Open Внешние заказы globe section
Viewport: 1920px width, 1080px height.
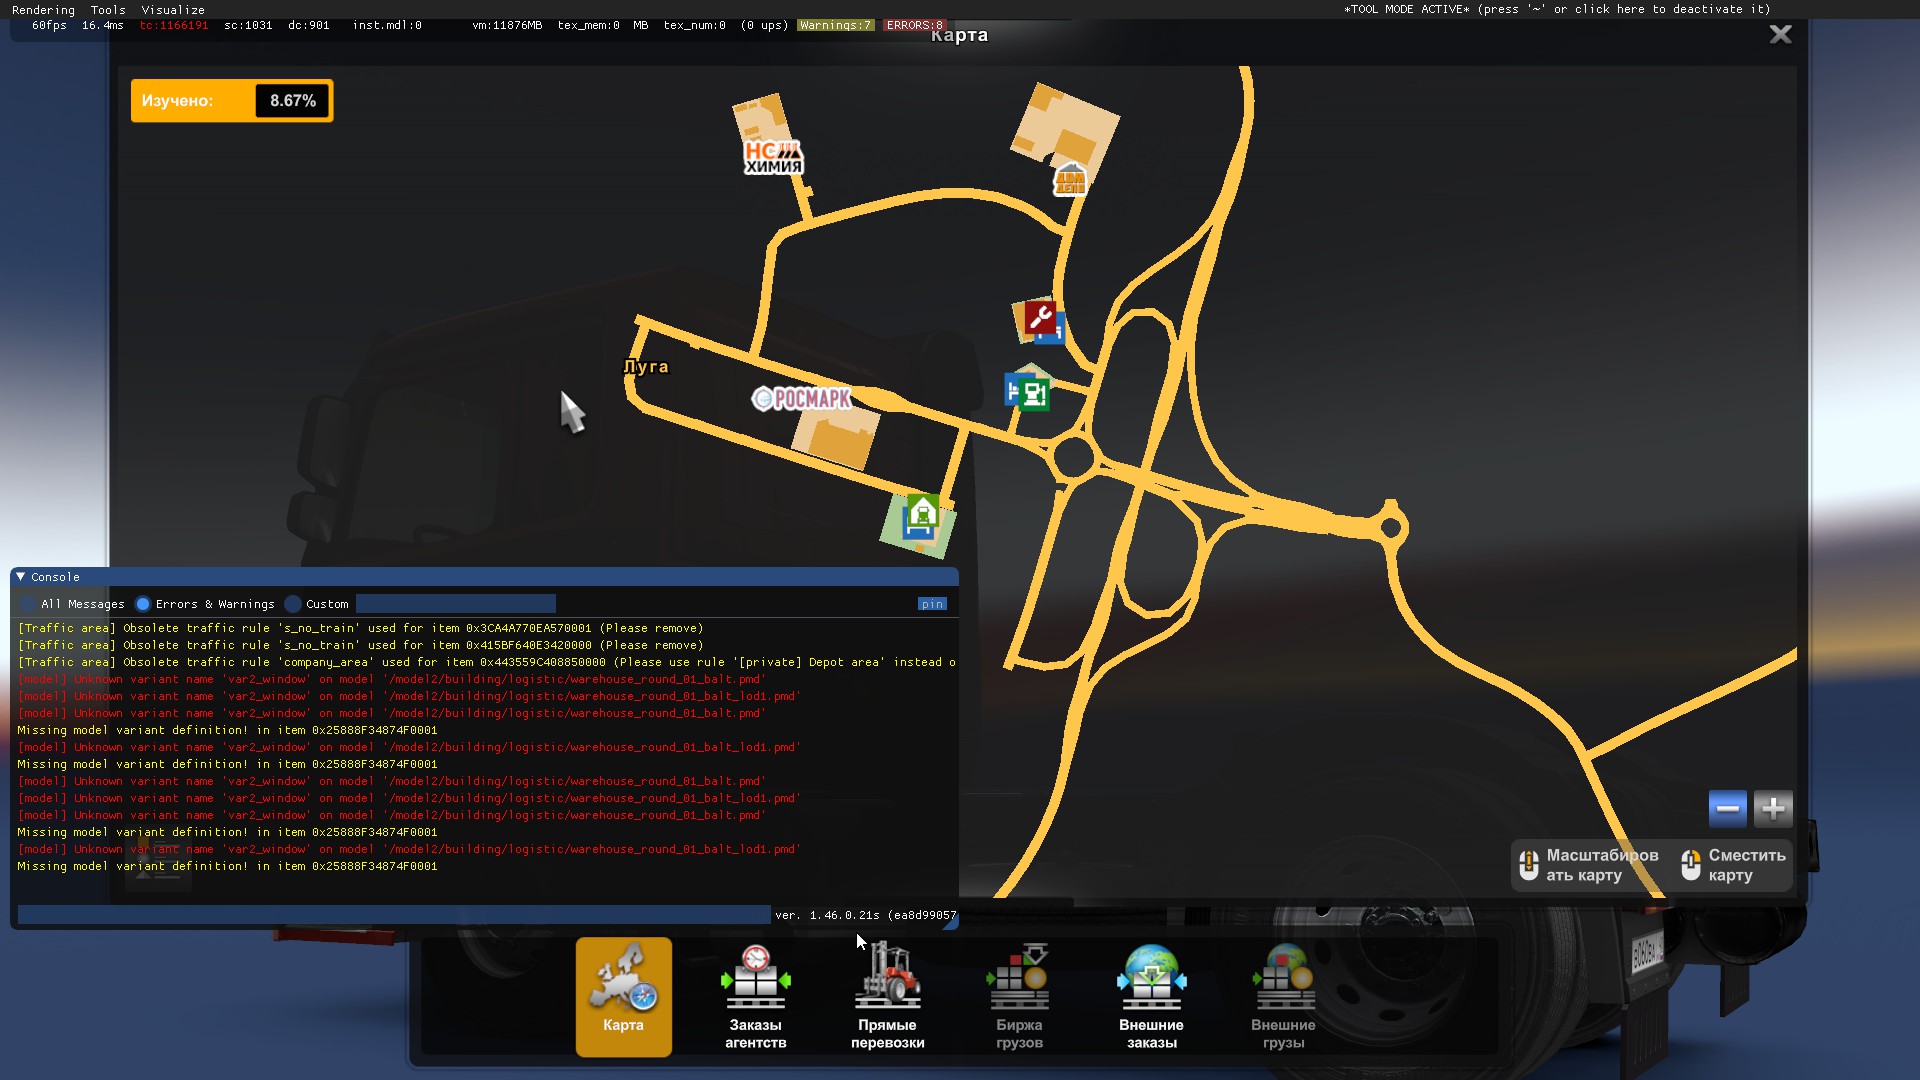(1151, 996)
